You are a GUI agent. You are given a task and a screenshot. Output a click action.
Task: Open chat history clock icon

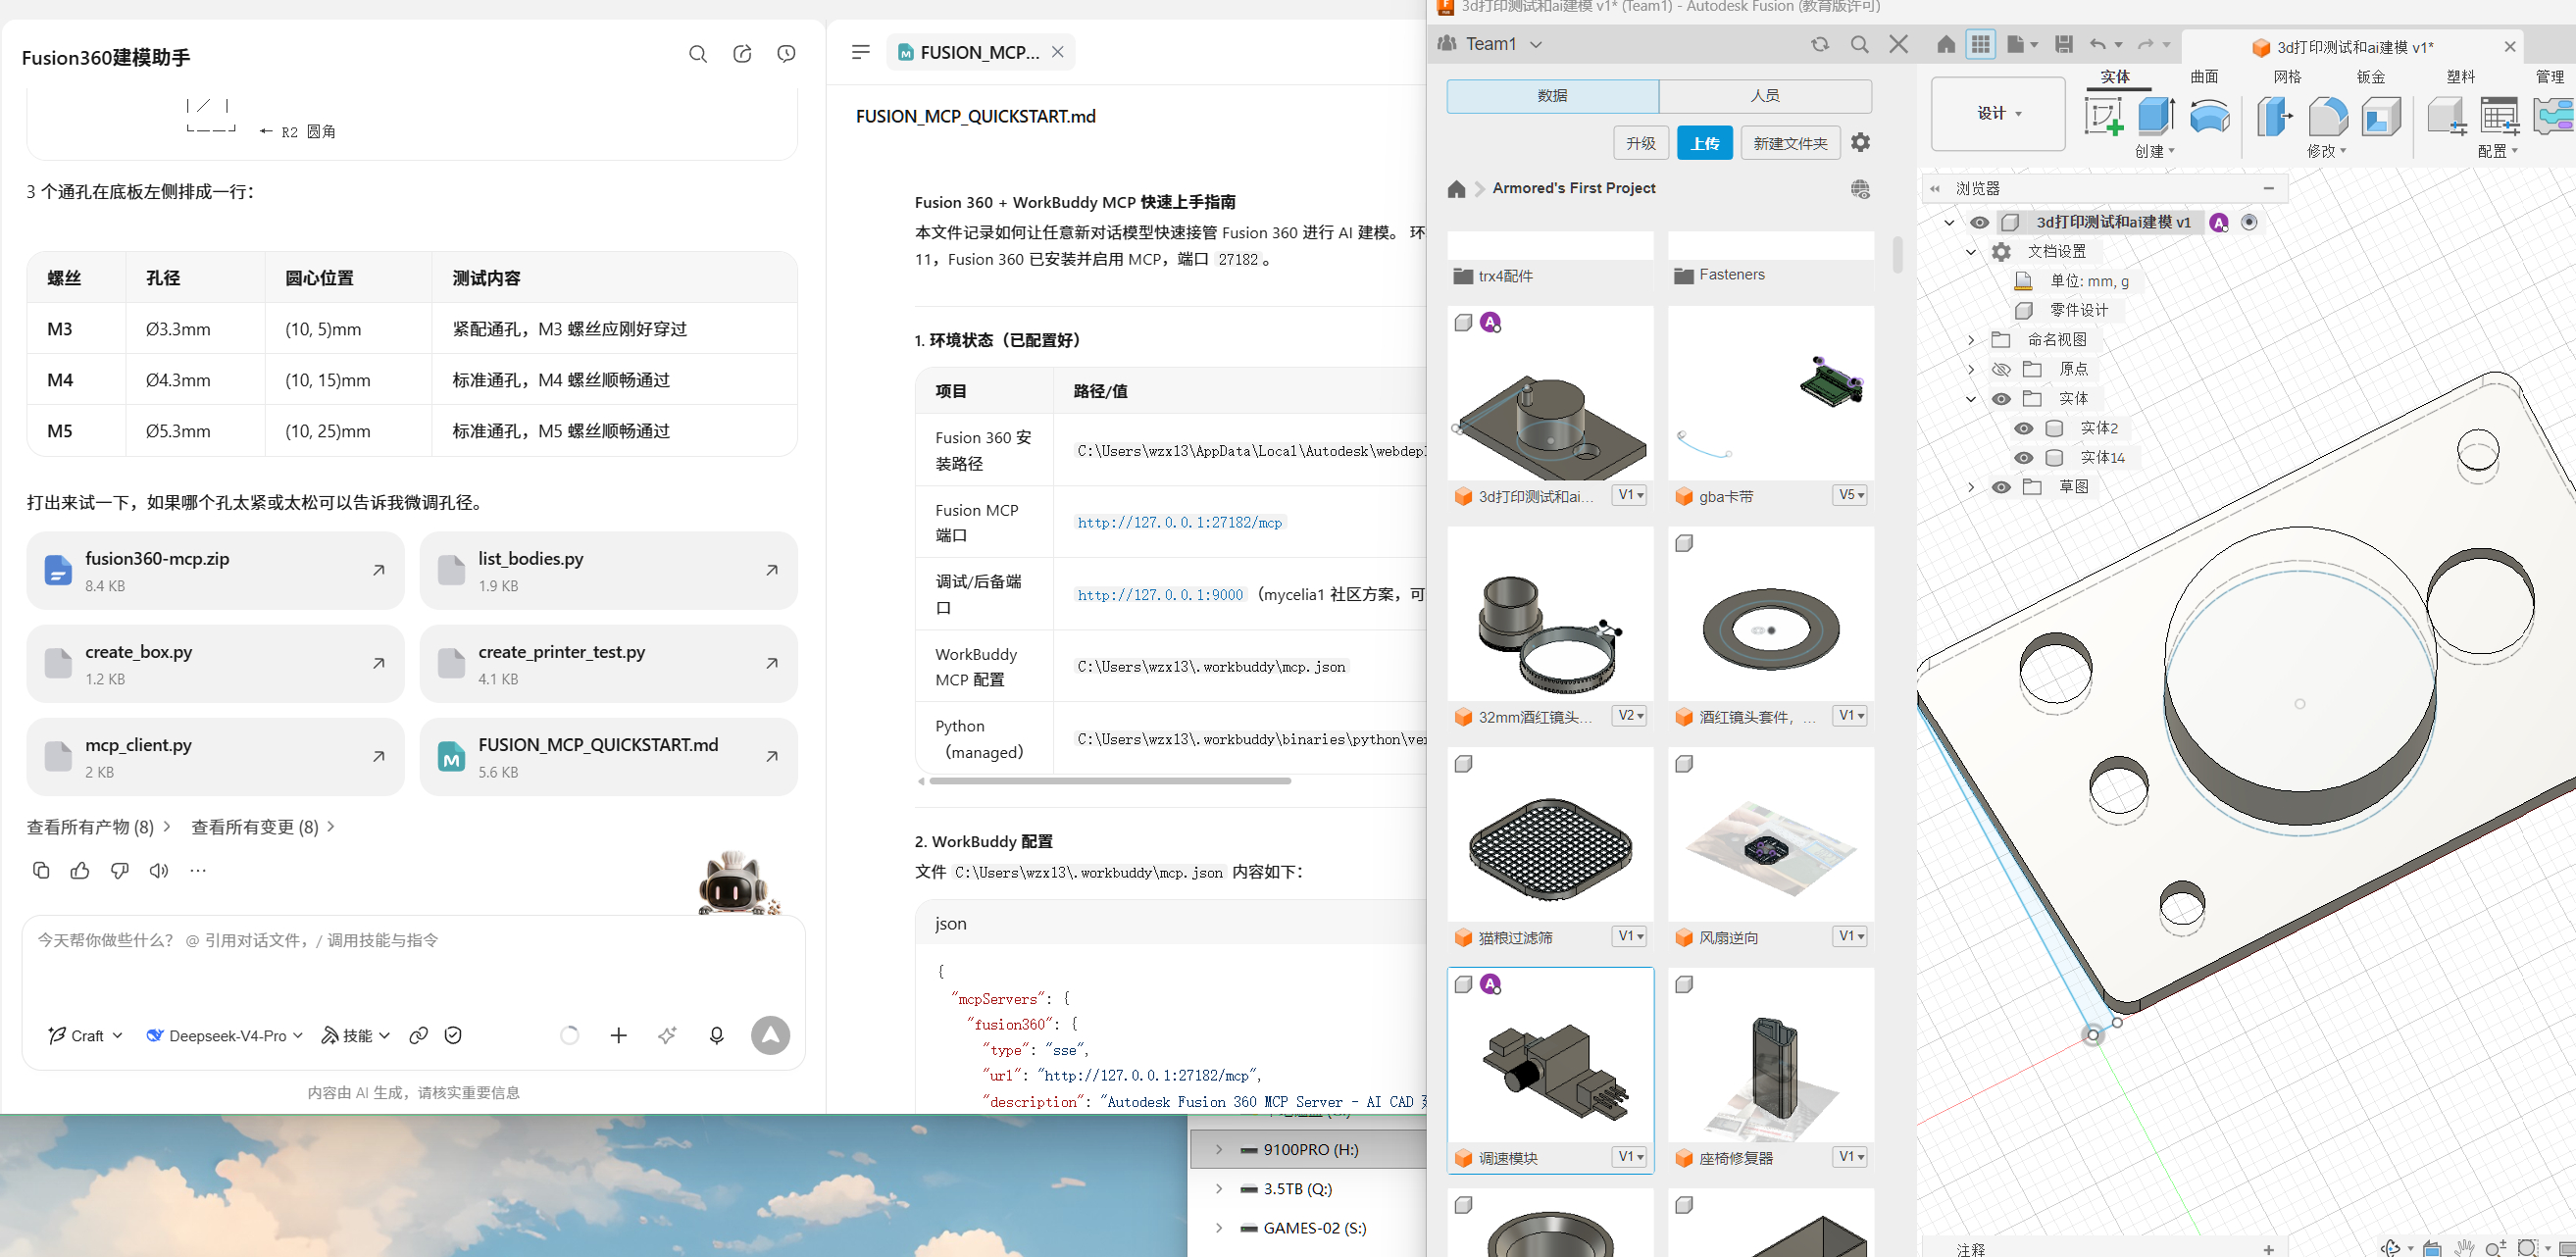coord(786,54)
